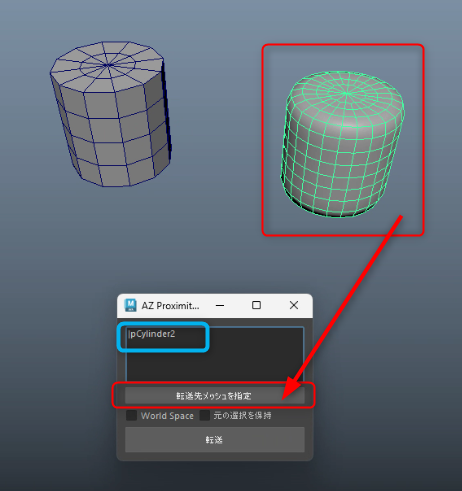
Task: Select the low-poly gray cylinder mesh
Action: 111,114
